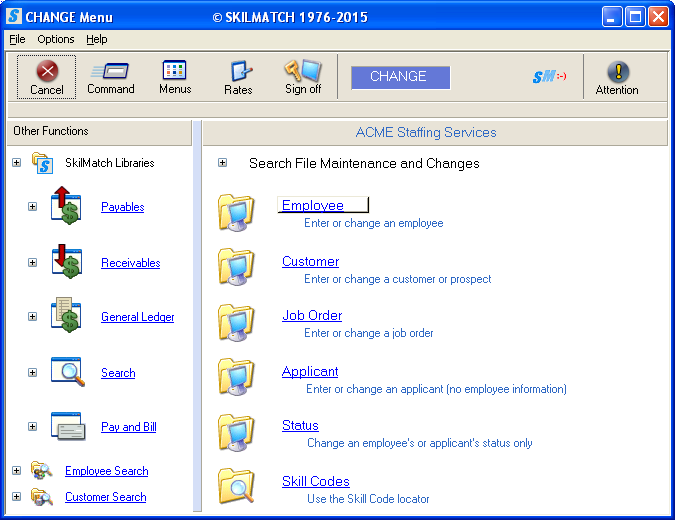This screenshot has height=520, width=675.
Task: Expand the Payables tree node
Action: click(x=32, y=207)
